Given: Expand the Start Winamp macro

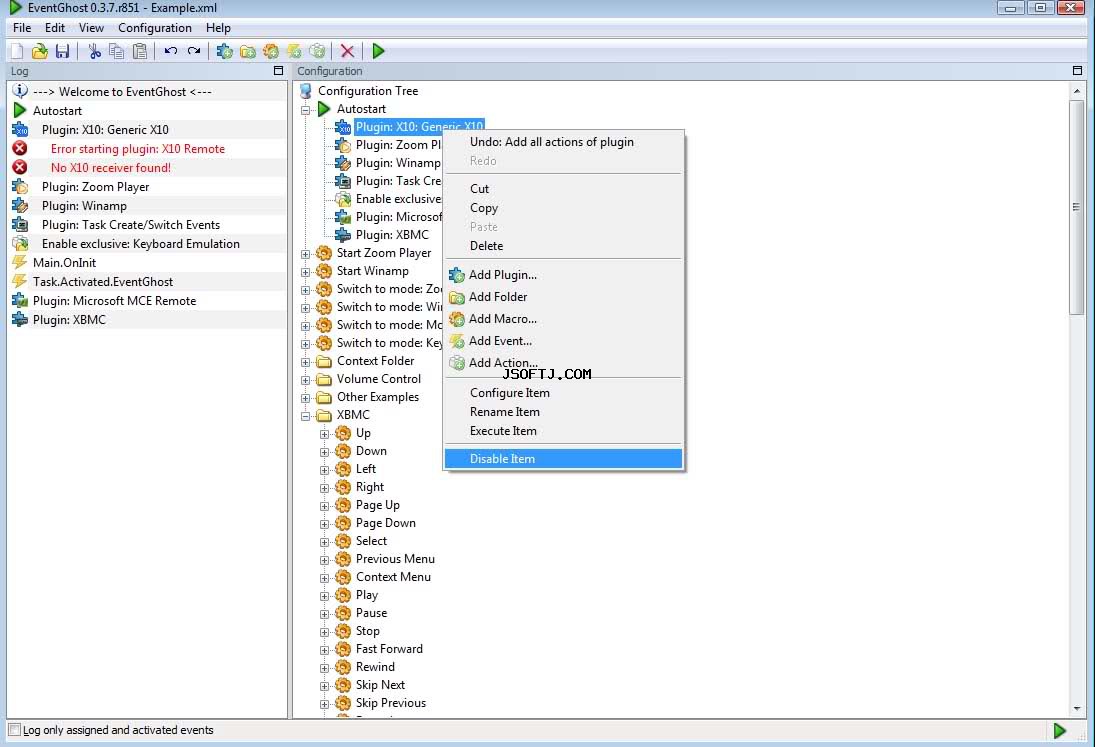Looking at the screenshot, I should [x=305, y=272].
